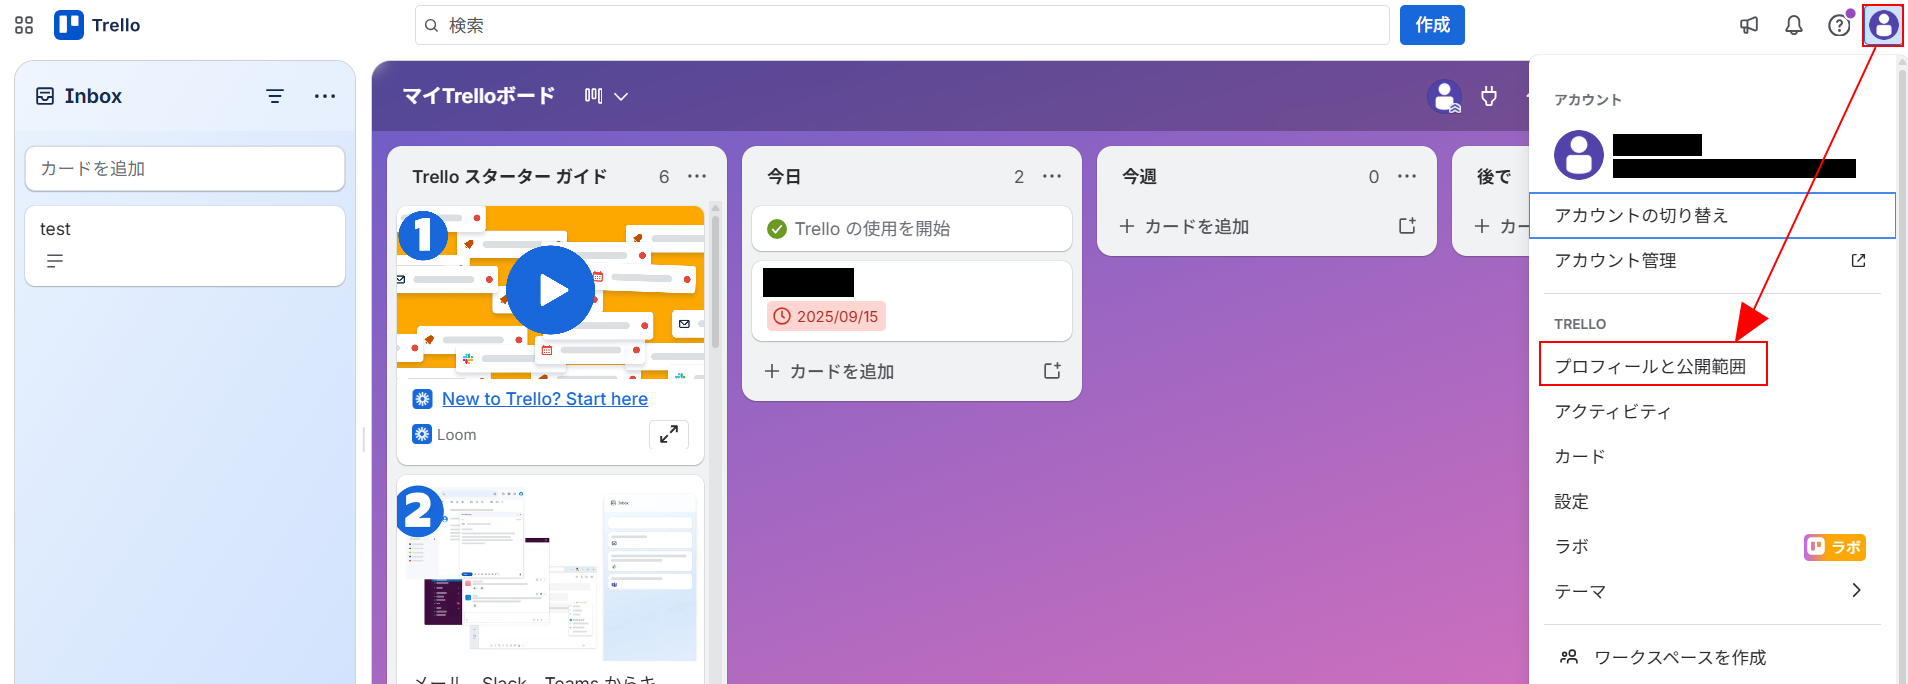Click the 作成 create button

[1432, 25]
